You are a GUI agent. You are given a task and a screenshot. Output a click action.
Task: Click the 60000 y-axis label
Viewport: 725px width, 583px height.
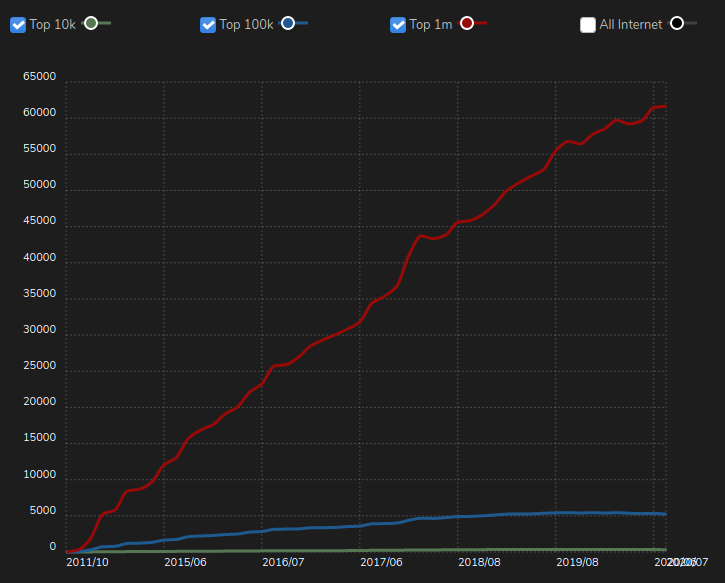[x=40, y=112]
